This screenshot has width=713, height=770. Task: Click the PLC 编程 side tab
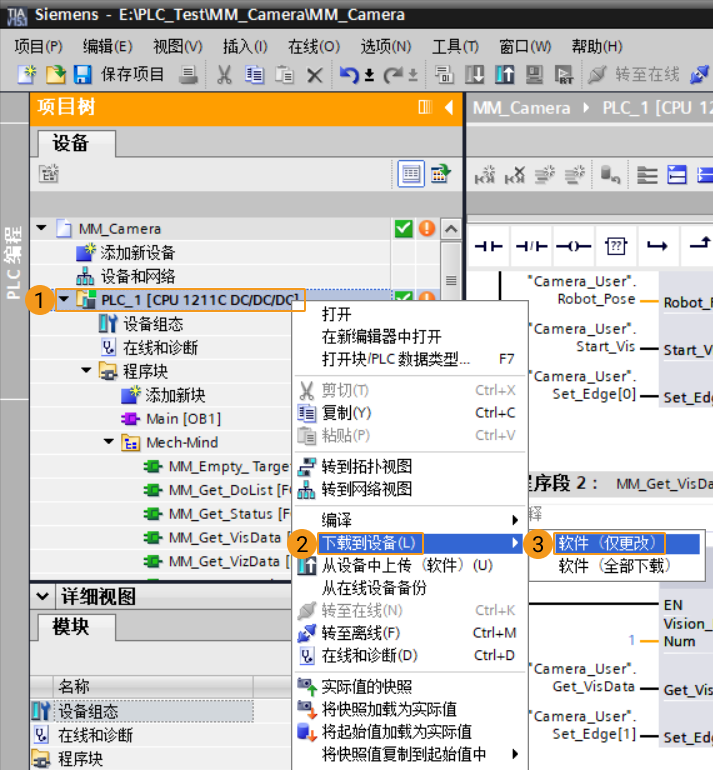tap(14, 261)
